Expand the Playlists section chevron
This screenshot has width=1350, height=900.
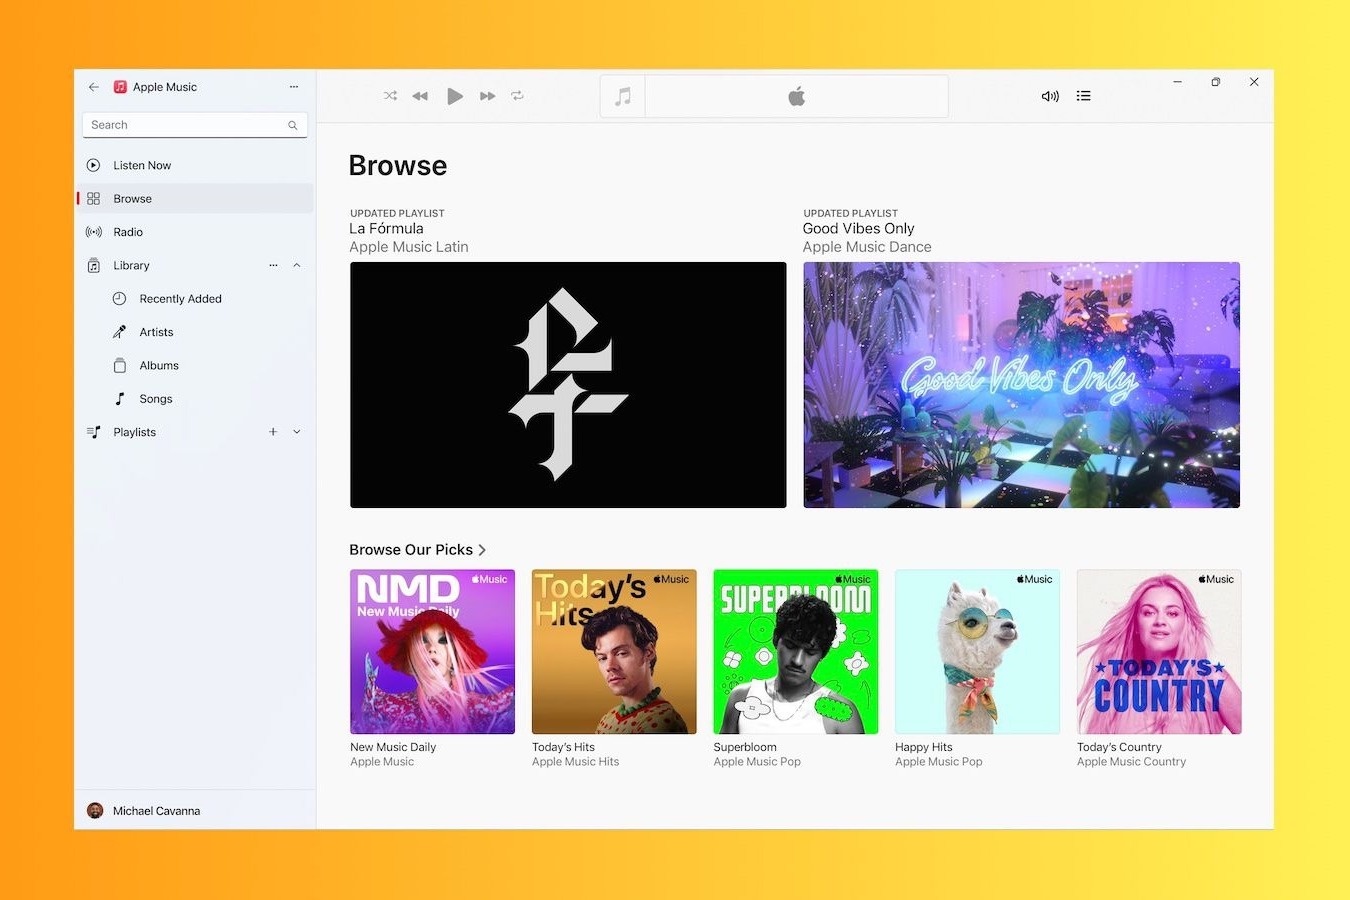click(296, 431)
